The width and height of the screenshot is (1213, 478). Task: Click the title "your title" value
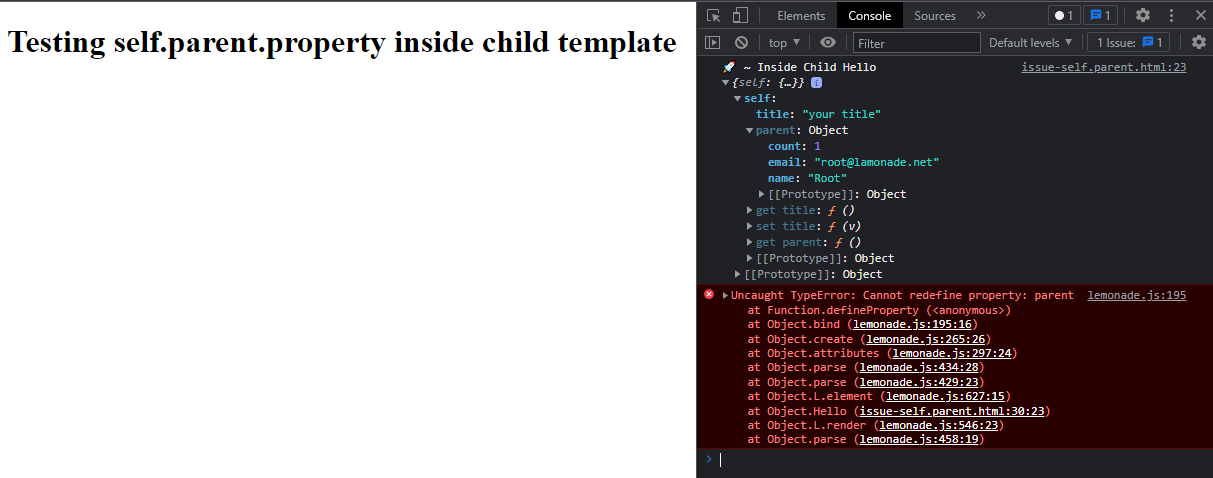click(841, 114)
